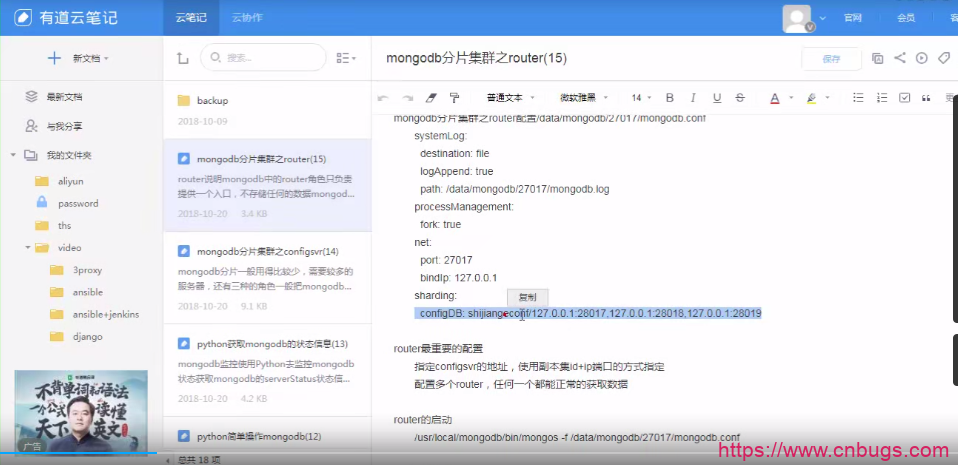
Task: Click the tag icon beside the title
Action: coord(944,58)
